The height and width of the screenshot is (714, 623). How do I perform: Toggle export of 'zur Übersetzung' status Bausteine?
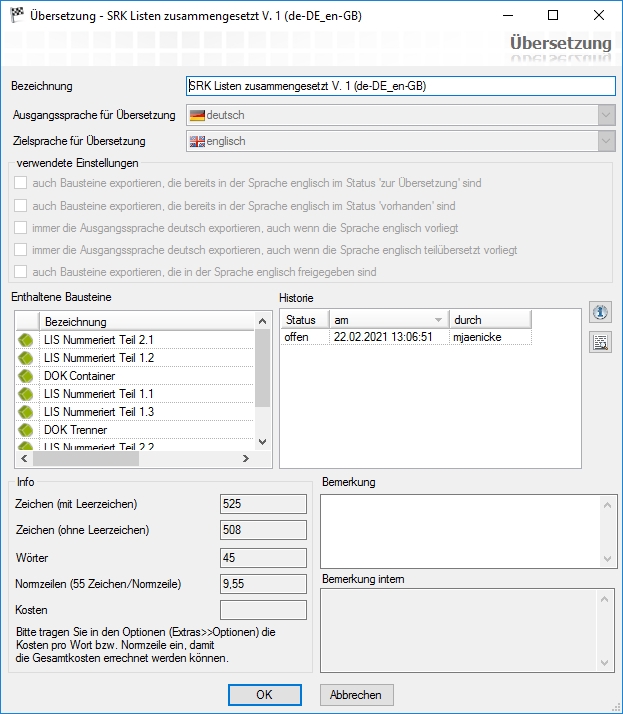20,183
